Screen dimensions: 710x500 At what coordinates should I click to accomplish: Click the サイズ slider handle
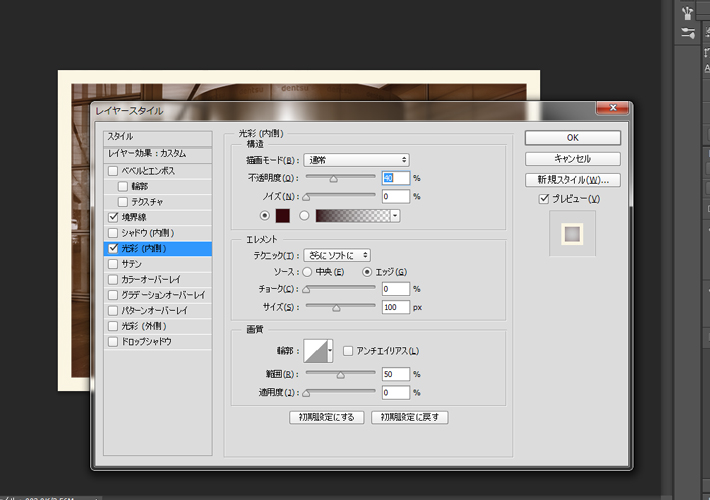coord(336,308)
